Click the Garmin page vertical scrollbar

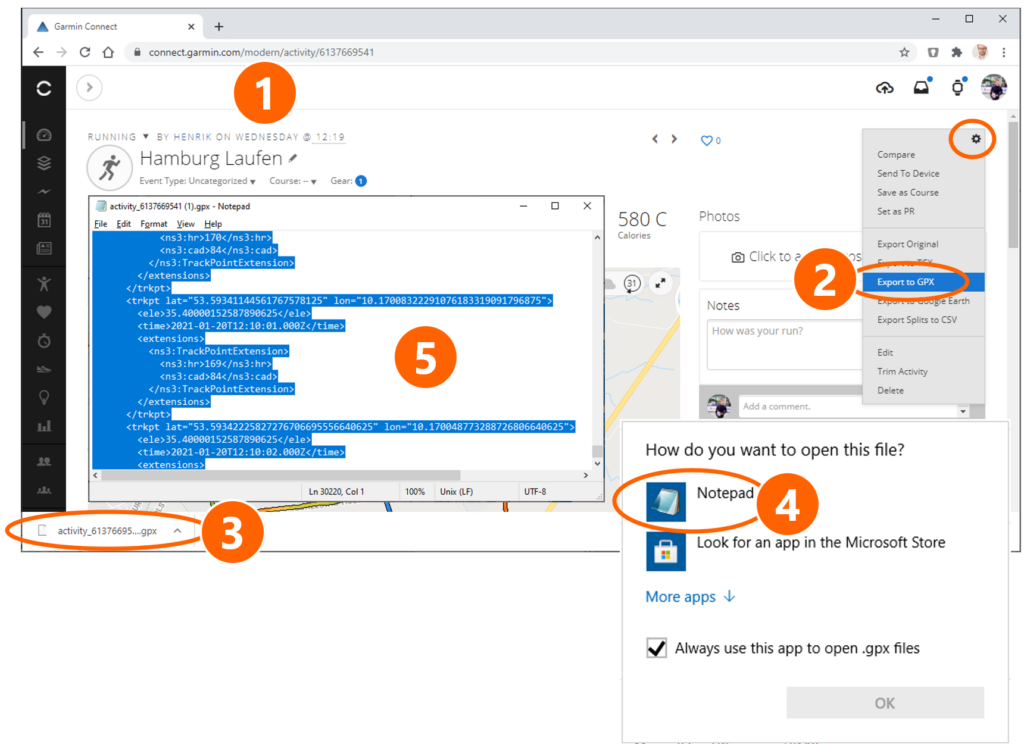pyautogui.click(x=1013, y=184)
